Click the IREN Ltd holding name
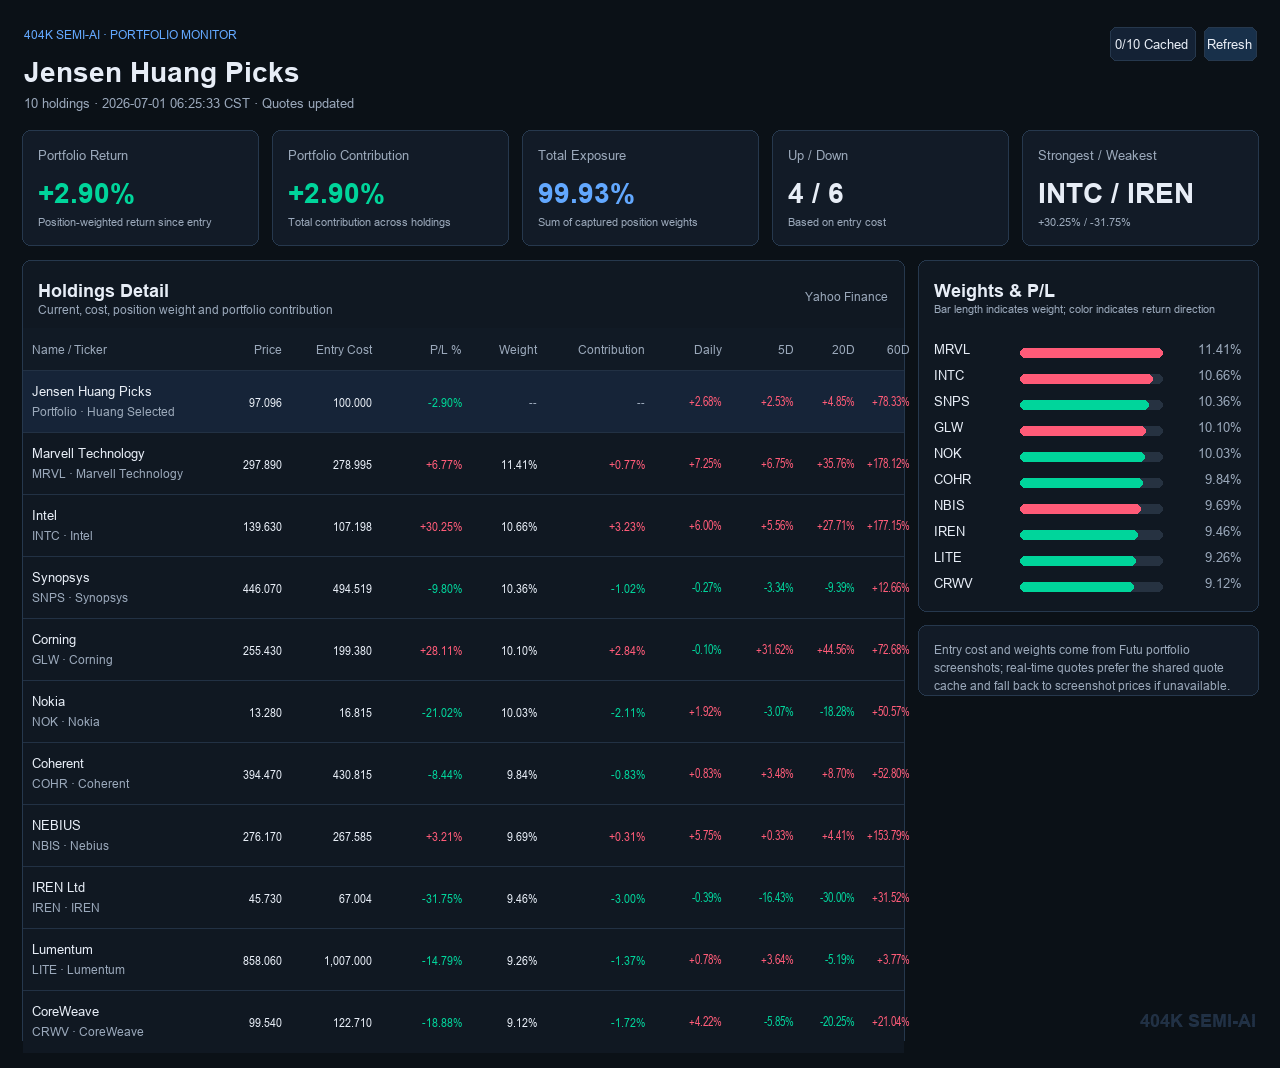The height and width of the screenshot is (1068, 1280). 58,888
